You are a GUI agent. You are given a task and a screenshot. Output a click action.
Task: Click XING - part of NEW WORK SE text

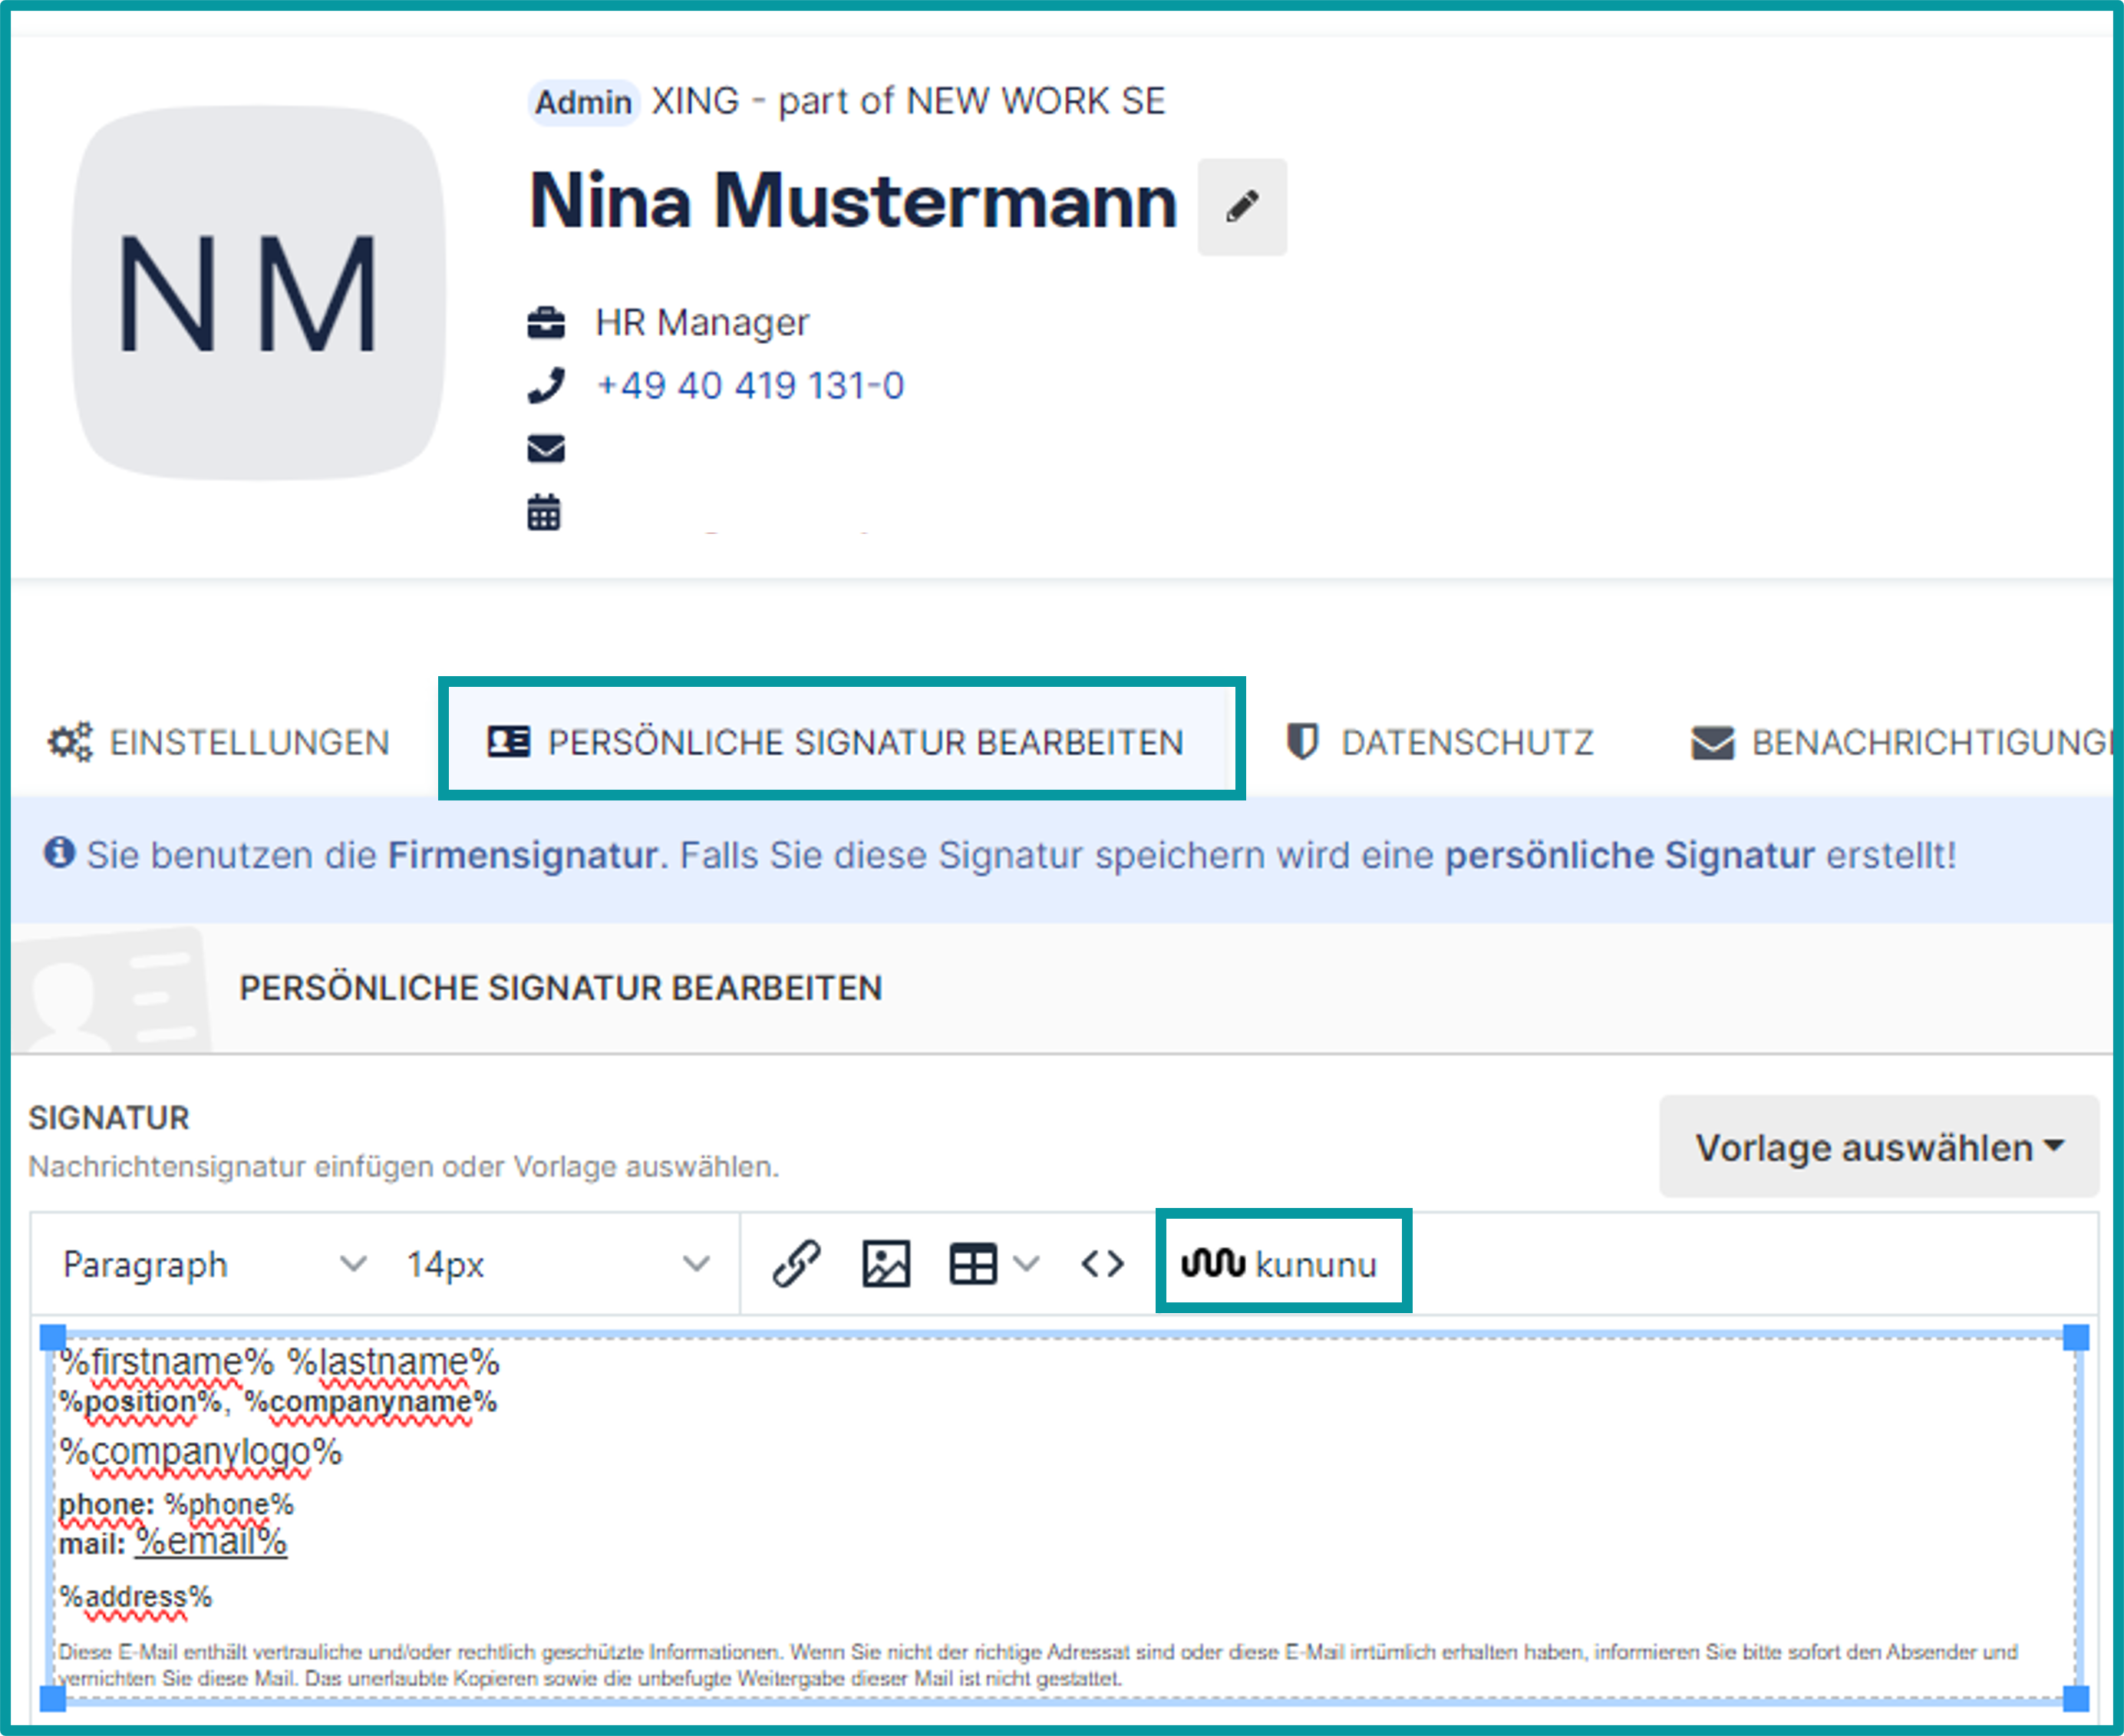pos(908,101)
